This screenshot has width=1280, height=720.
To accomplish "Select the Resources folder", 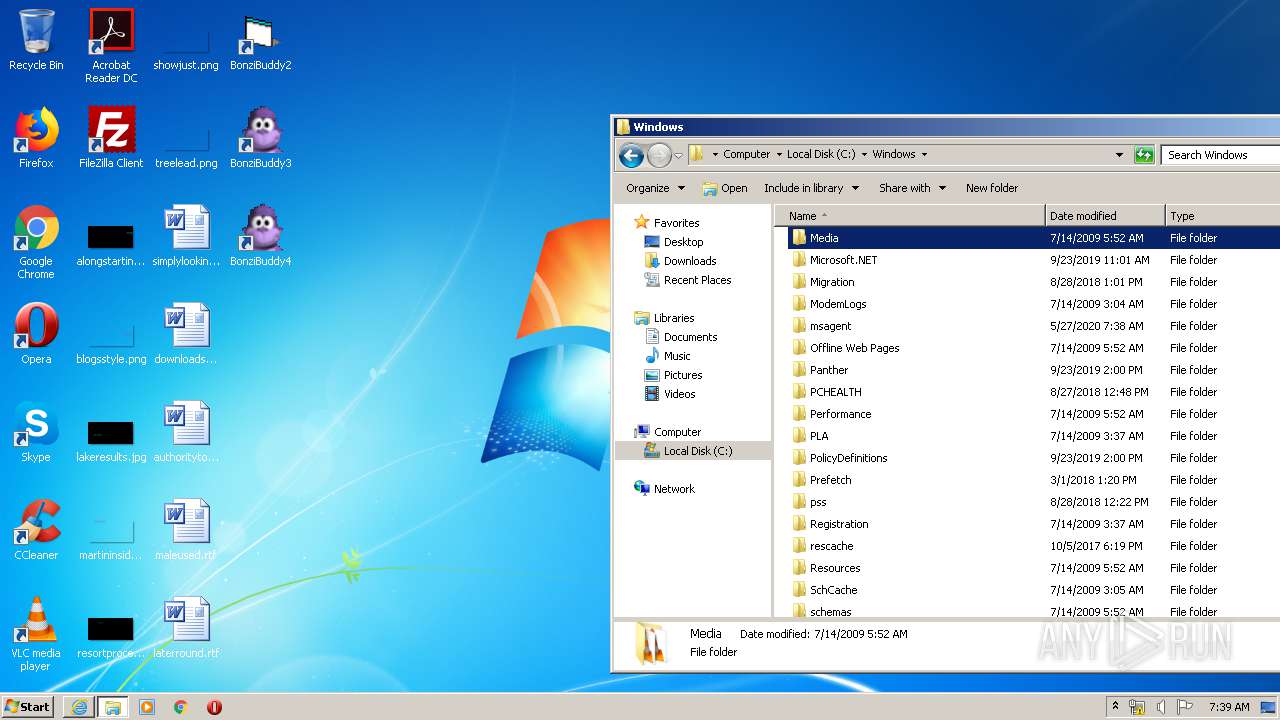I will tap(835, 568).
